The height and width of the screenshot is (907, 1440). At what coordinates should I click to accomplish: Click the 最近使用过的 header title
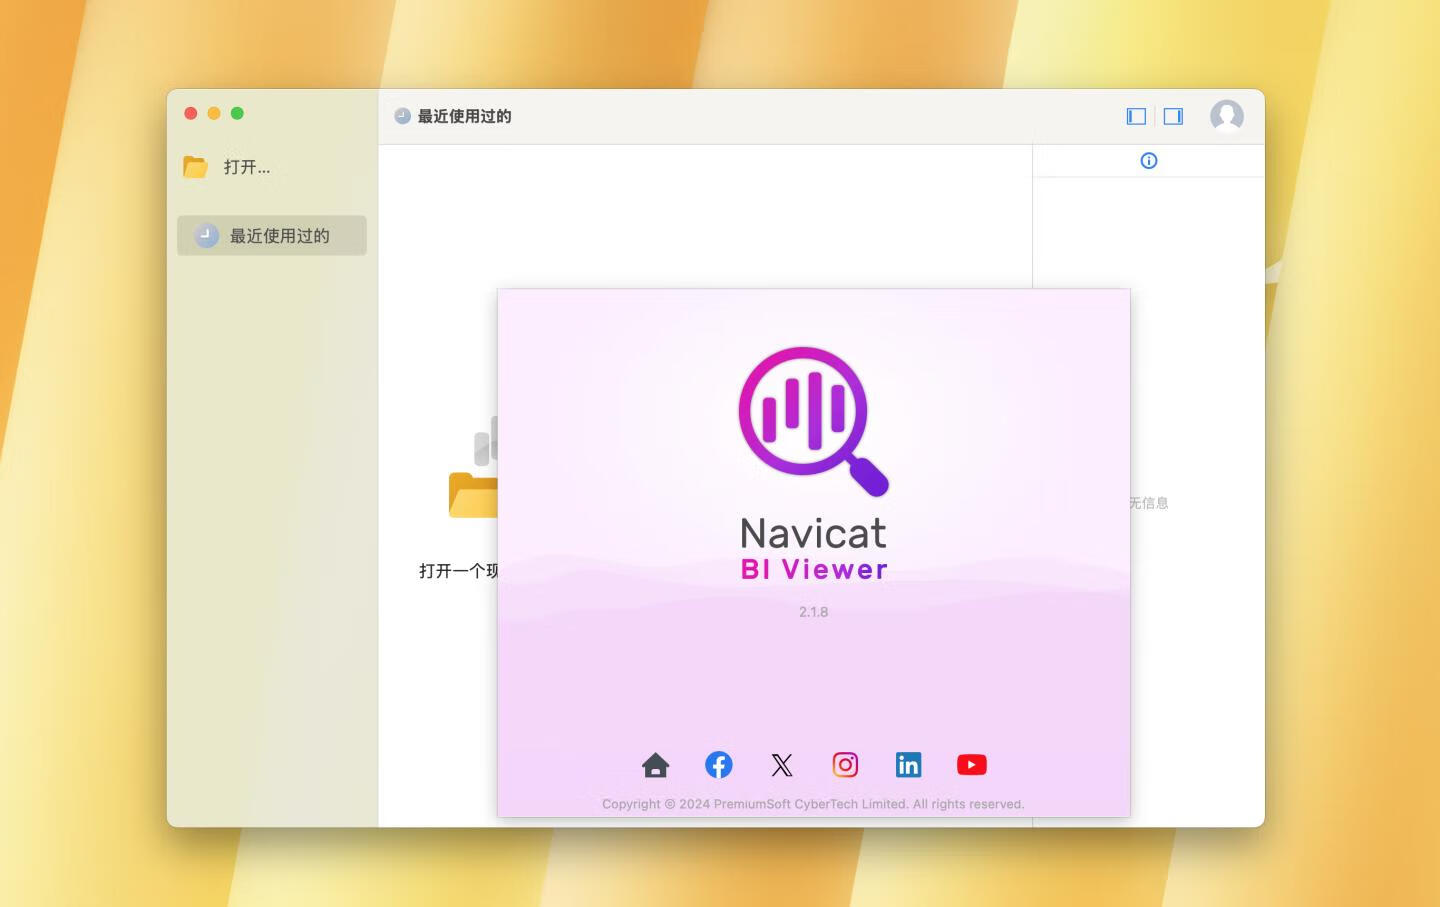pyautogui.click(x=464, y=116)
